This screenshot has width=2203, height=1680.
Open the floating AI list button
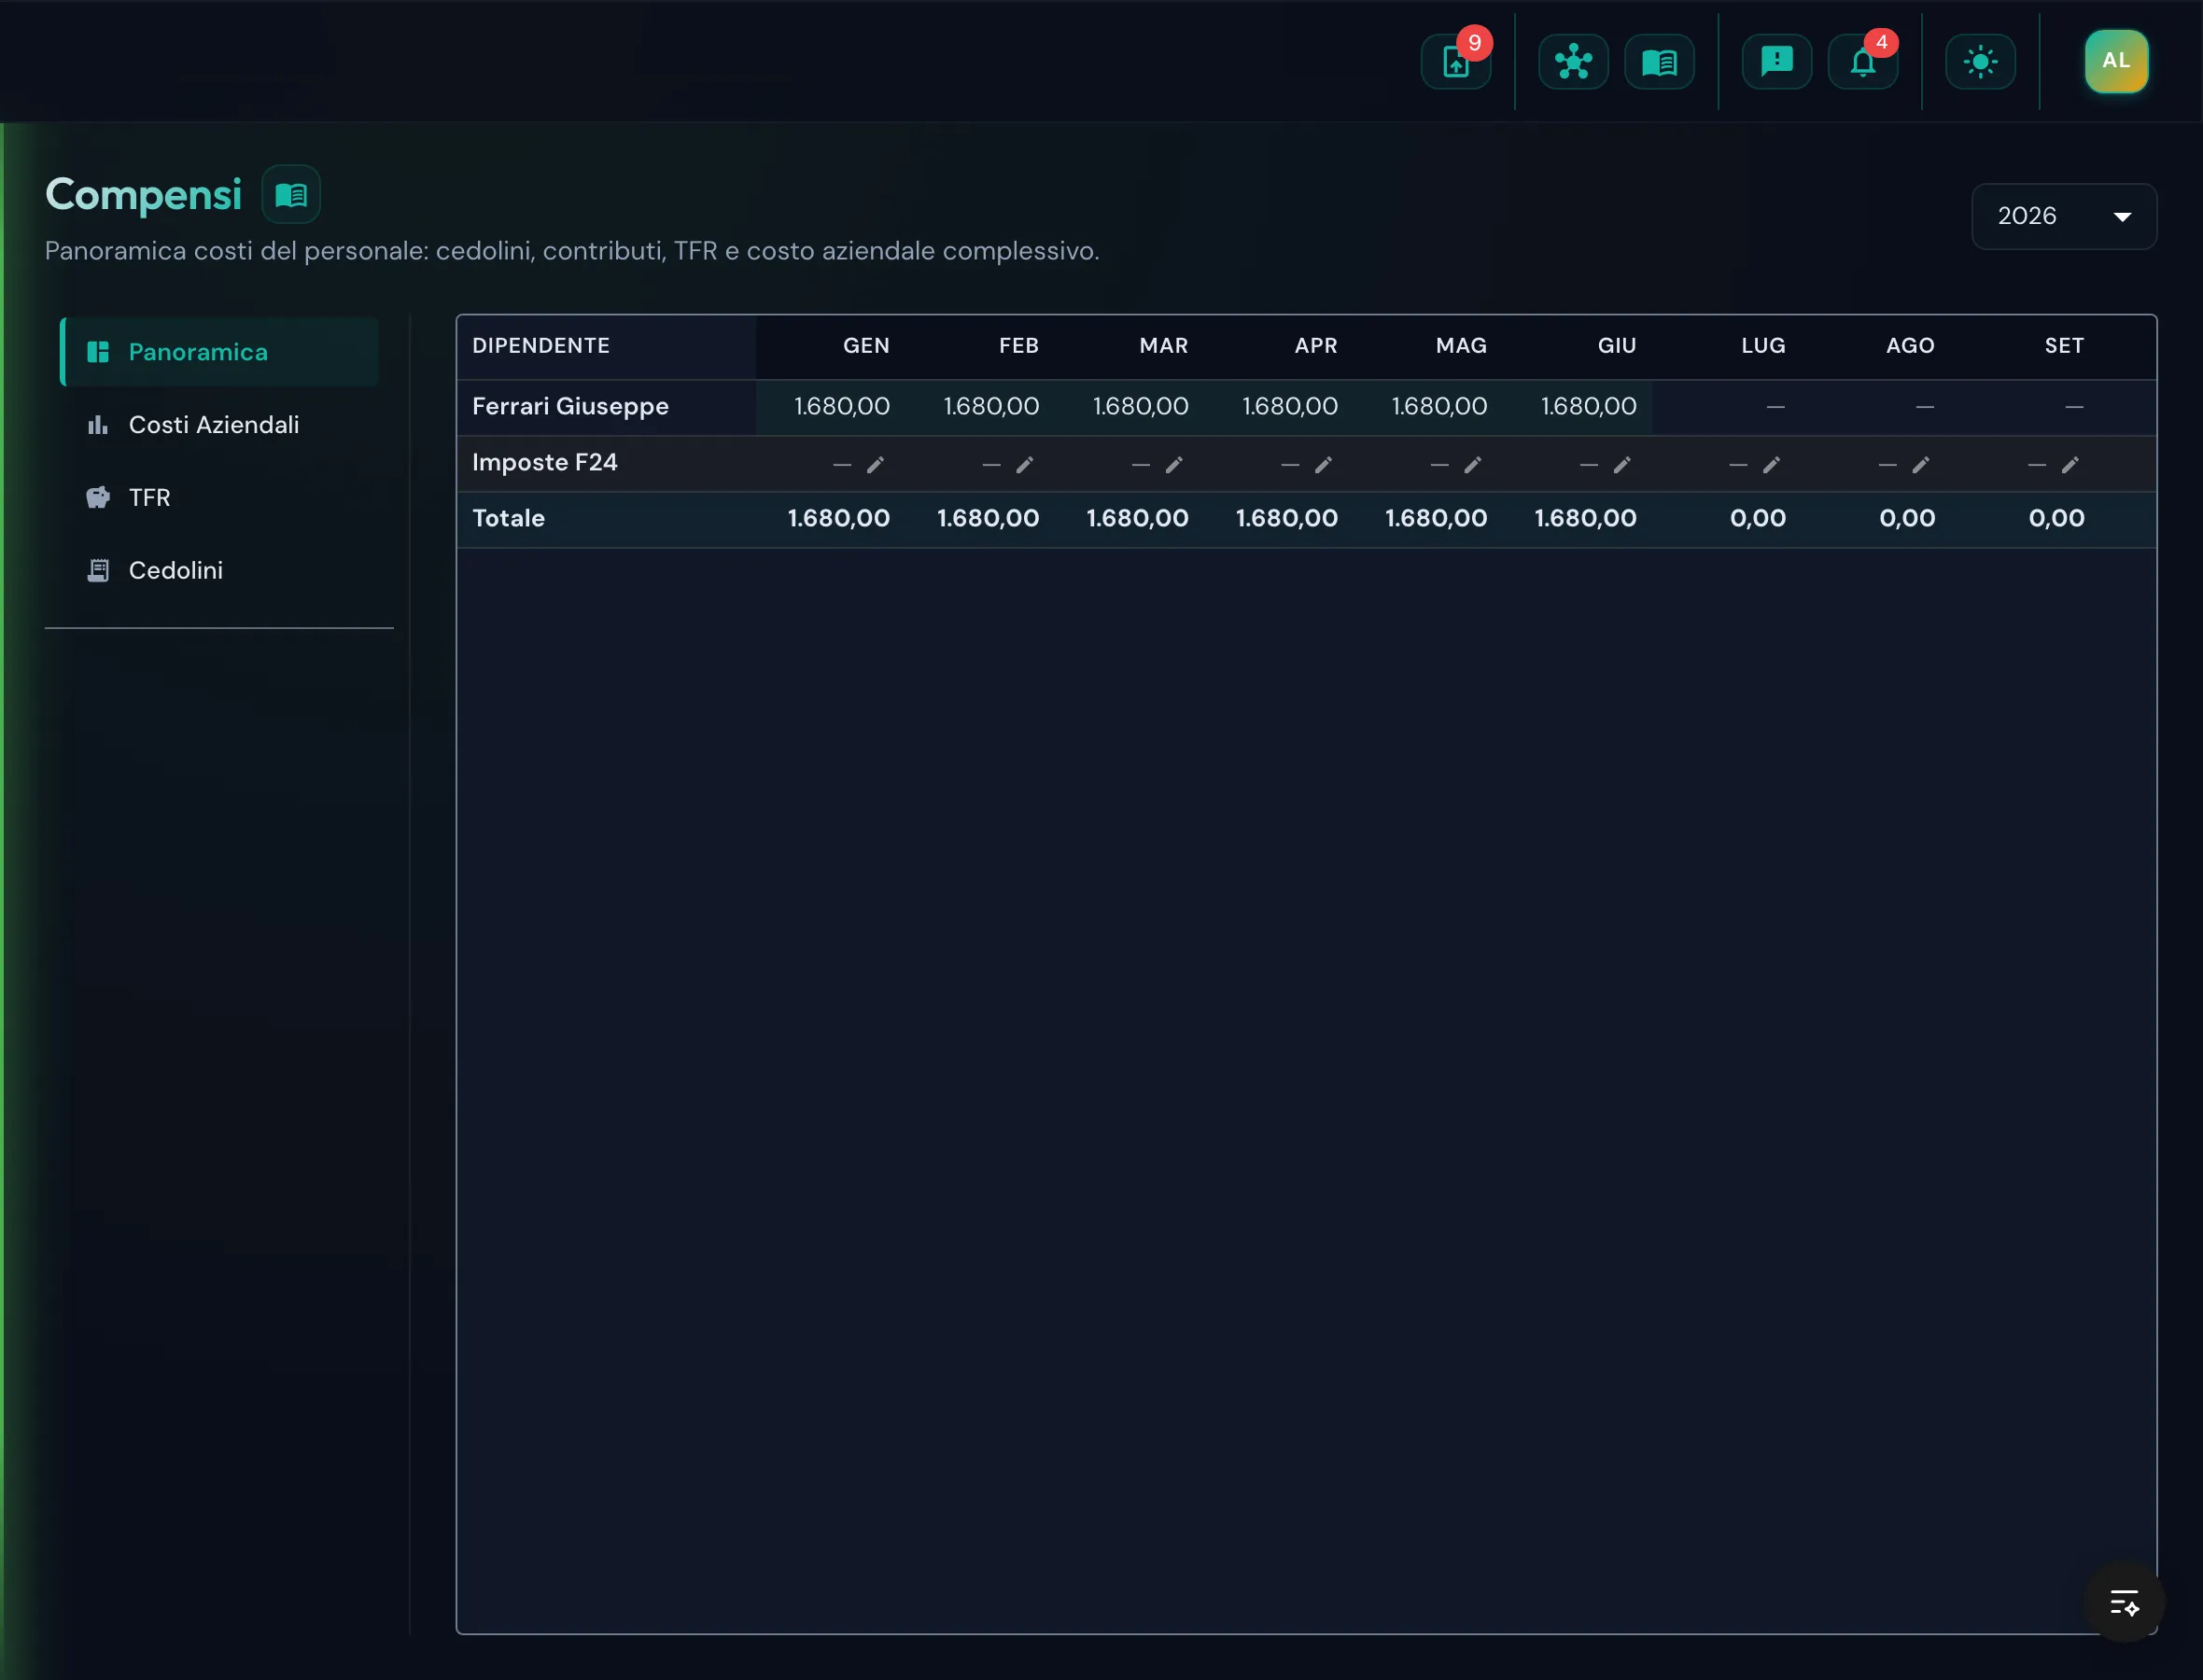2124,1602
